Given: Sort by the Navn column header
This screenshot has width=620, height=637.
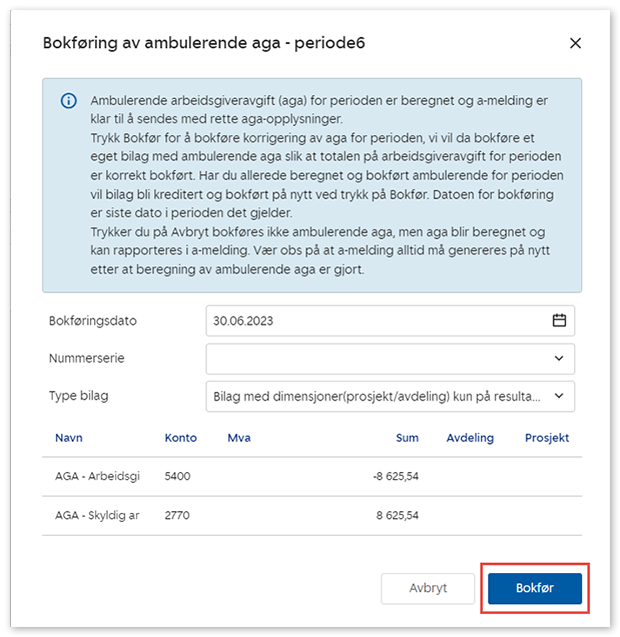Looking at the screenshot, I should click(x=69, y=438).
